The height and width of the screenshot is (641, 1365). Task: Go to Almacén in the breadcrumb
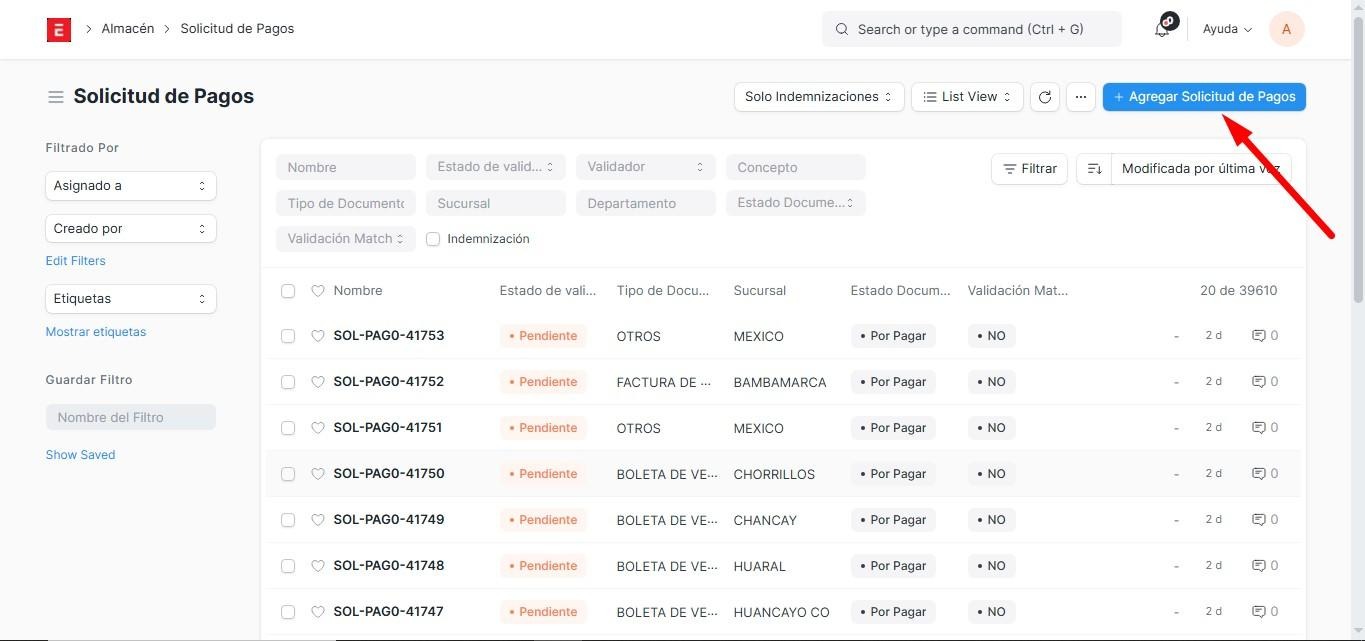pos(128,29)
